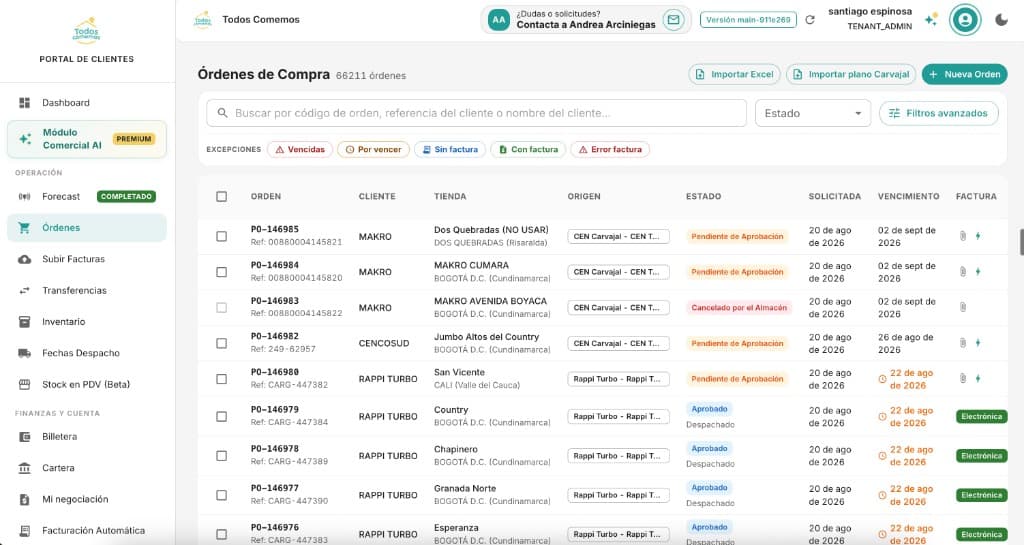The height and width of the screenshot is (545, 1024).
Task: Open the Estado dropdown
Action: click(813, 113)
